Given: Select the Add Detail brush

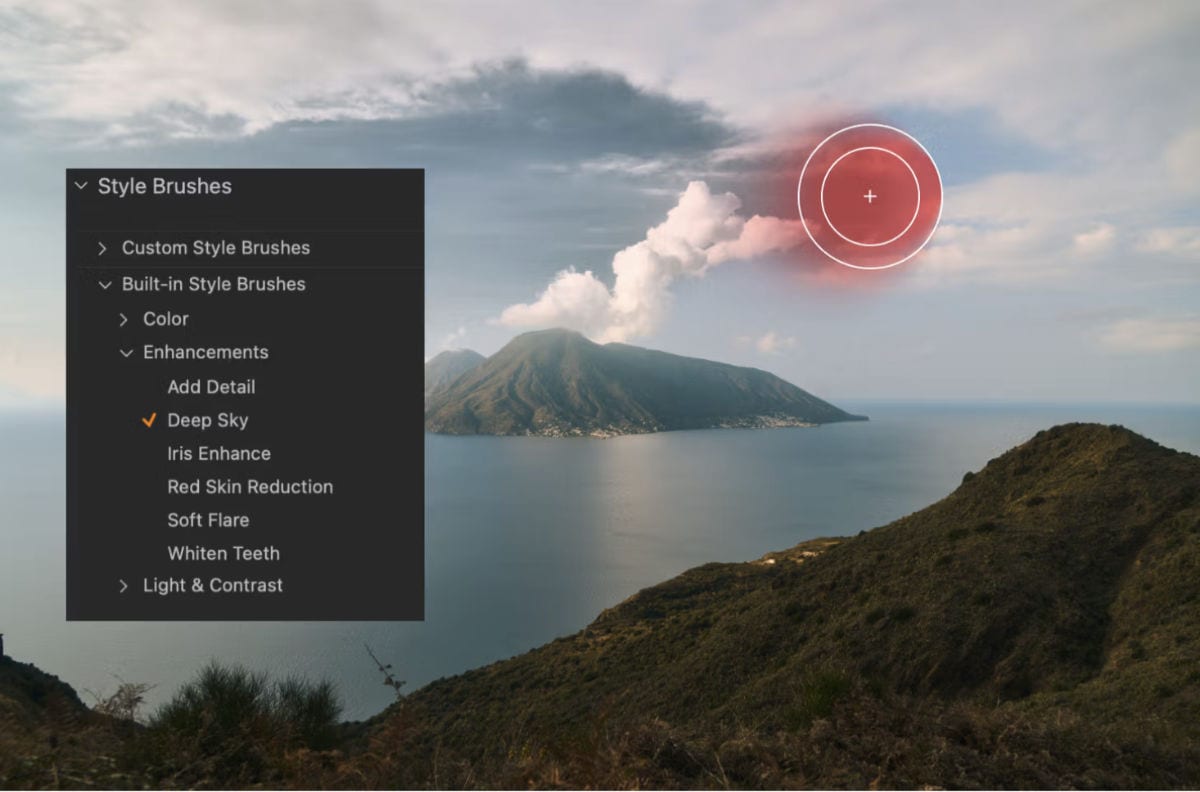Looking at the screenshot, I should point(211,386).
